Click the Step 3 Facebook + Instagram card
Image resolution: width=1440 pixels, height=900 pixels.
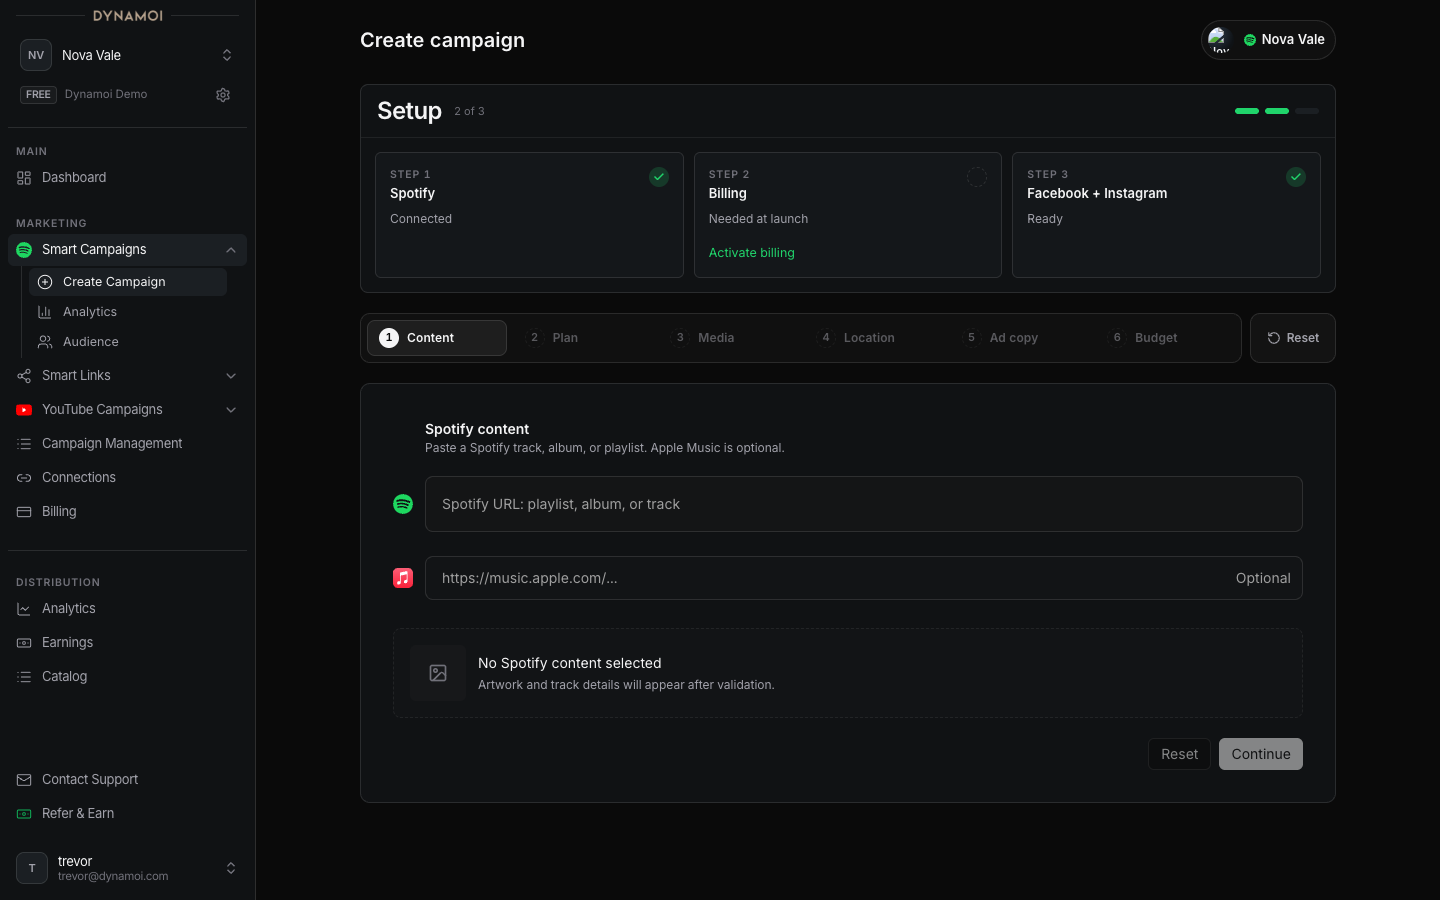tap(1166, 215)
